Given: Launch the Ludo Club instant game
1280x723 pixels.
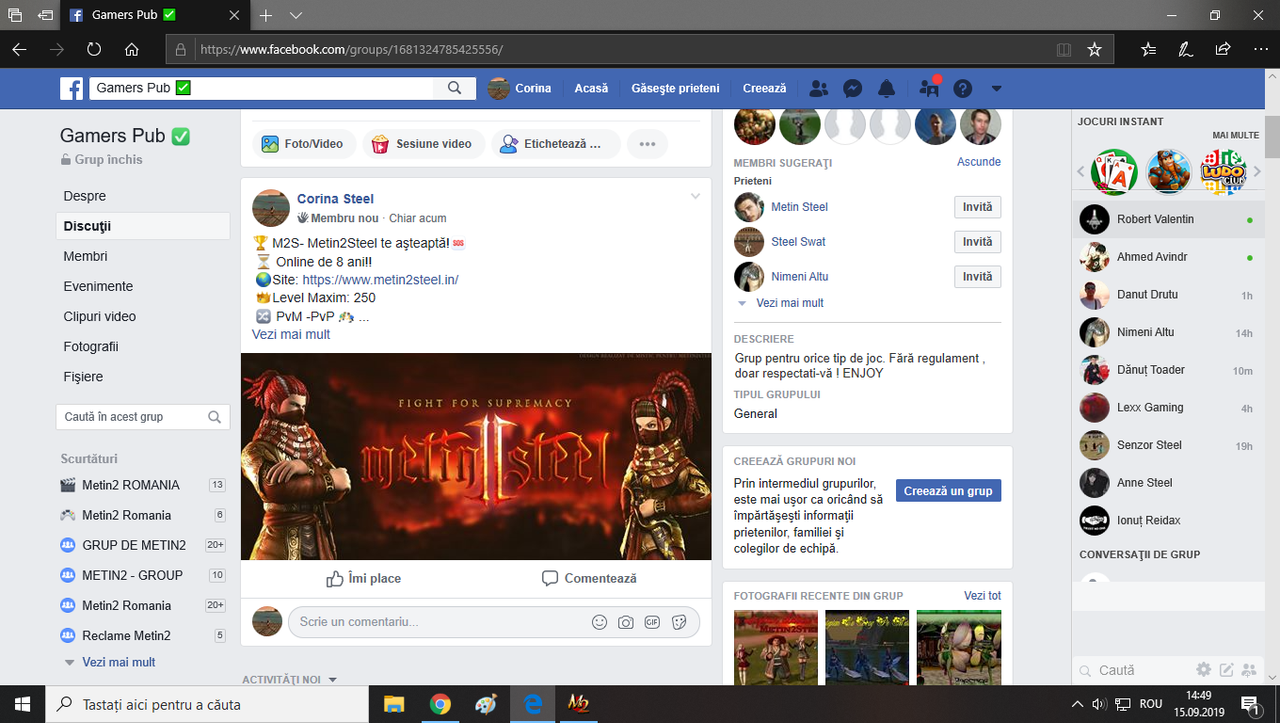Looking at the screenshot, I should click(x=1223, y=172).
